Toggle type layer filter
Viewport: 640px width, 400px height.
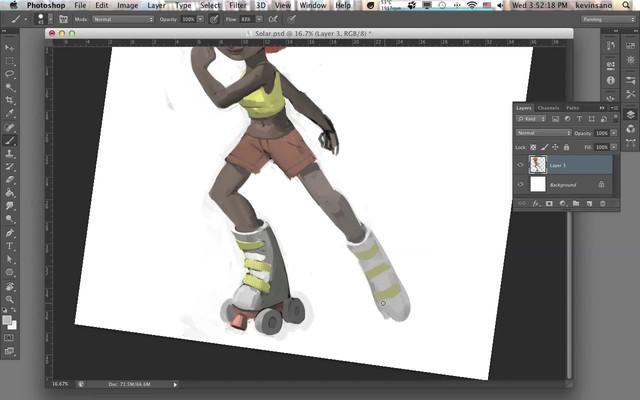pos(579,119)
